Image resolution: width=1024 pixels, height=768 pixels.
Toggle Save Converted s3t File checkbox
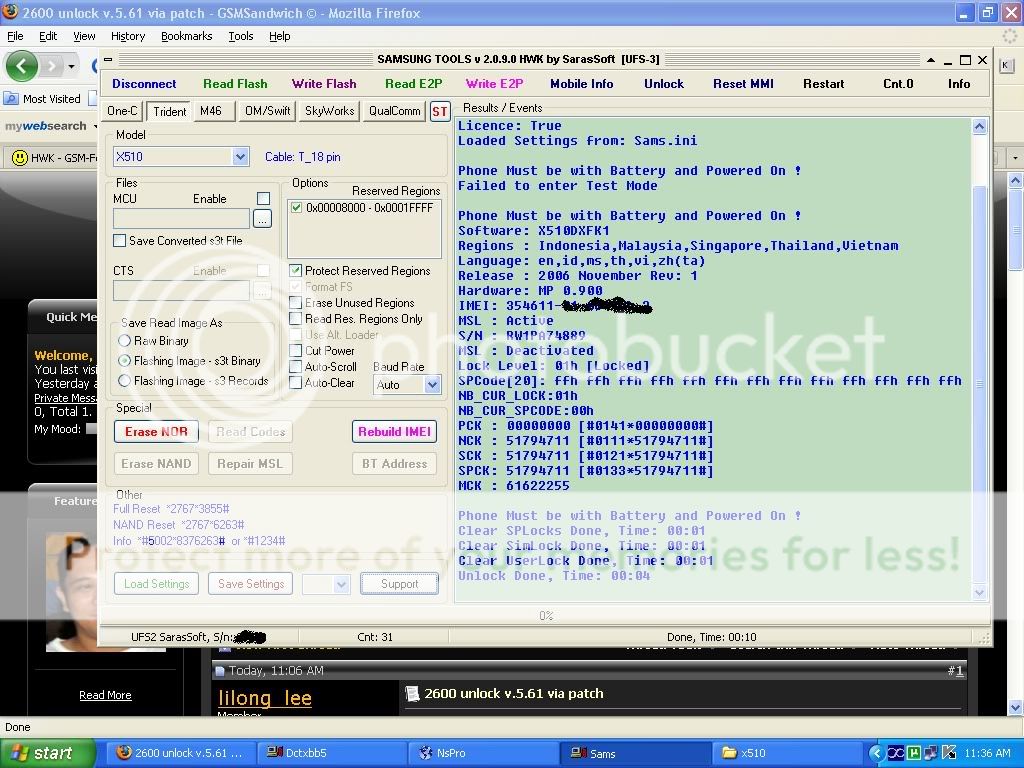[120, 240]
